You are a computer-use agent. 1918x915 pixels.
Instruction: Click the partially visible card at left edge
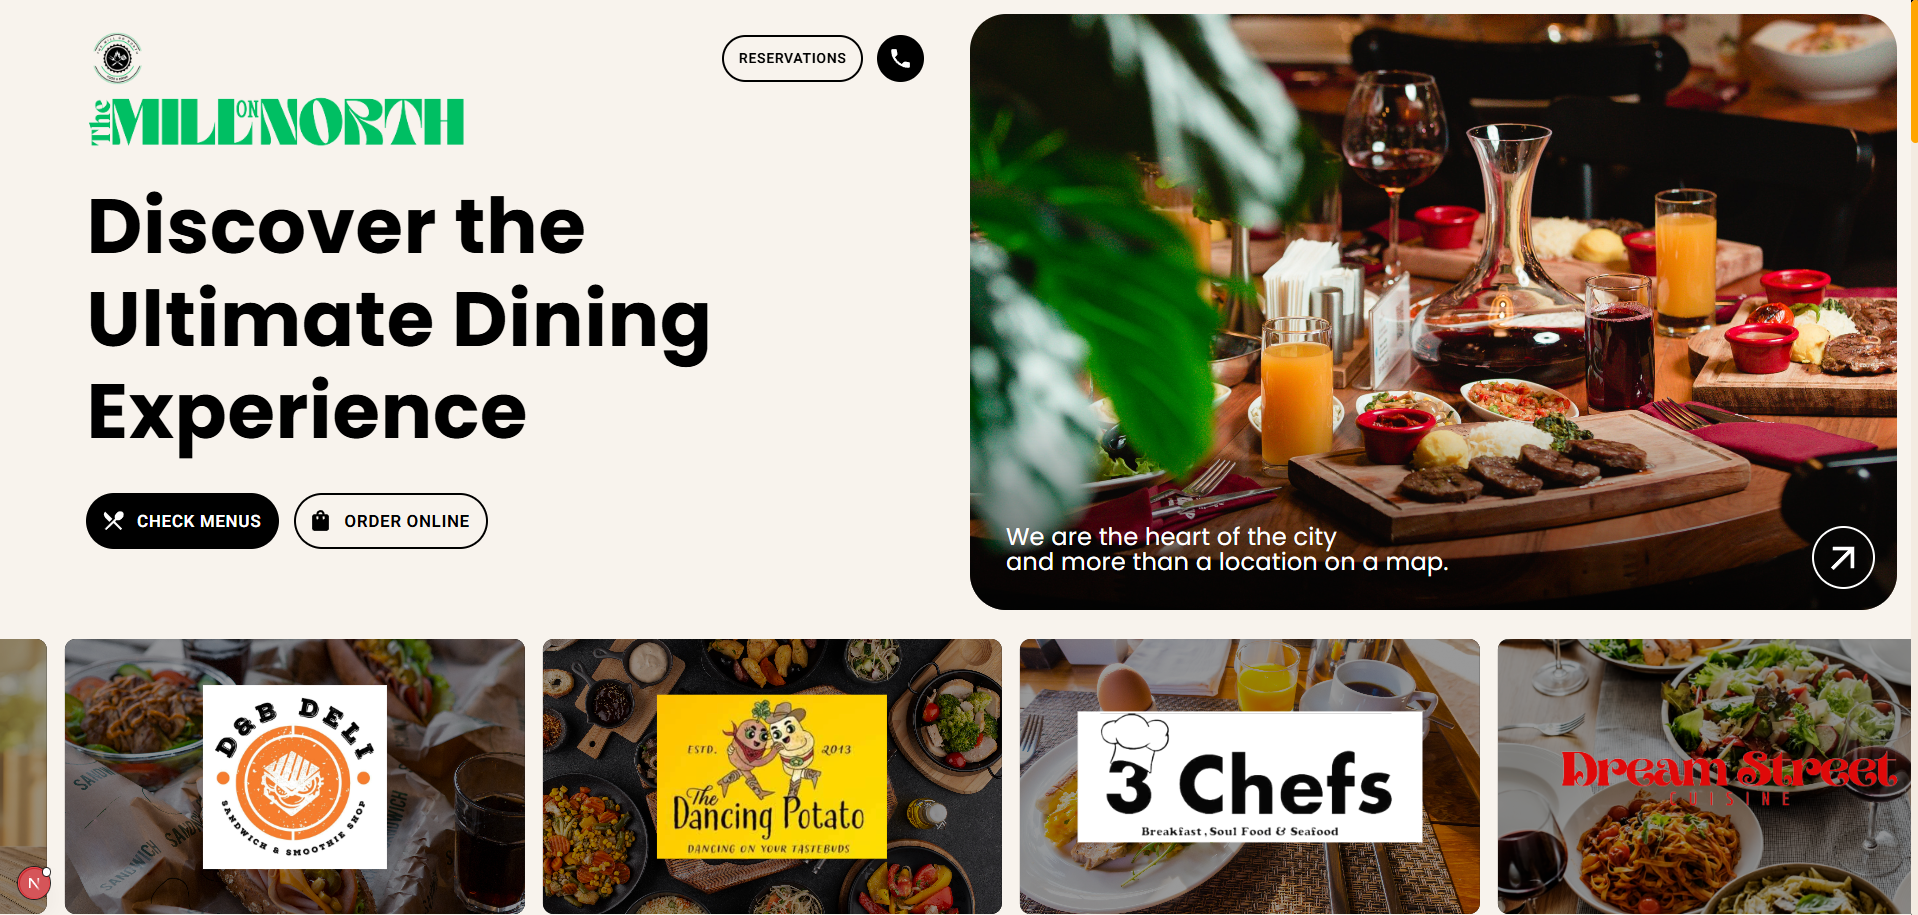tap(23, 776)
